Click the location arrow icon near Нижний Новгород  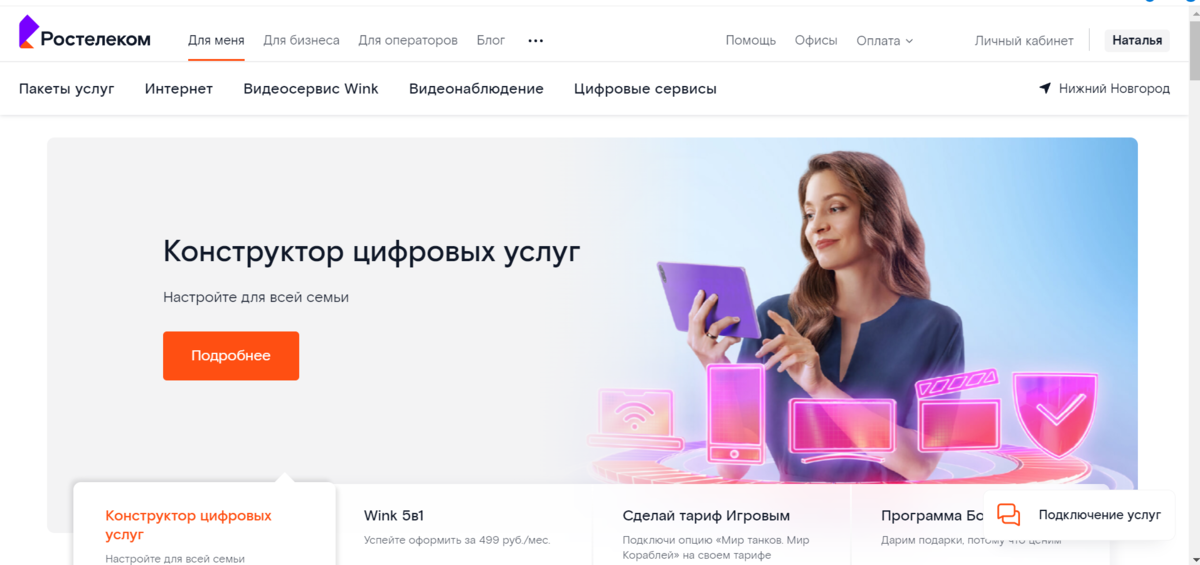(x=1045, y=88)
